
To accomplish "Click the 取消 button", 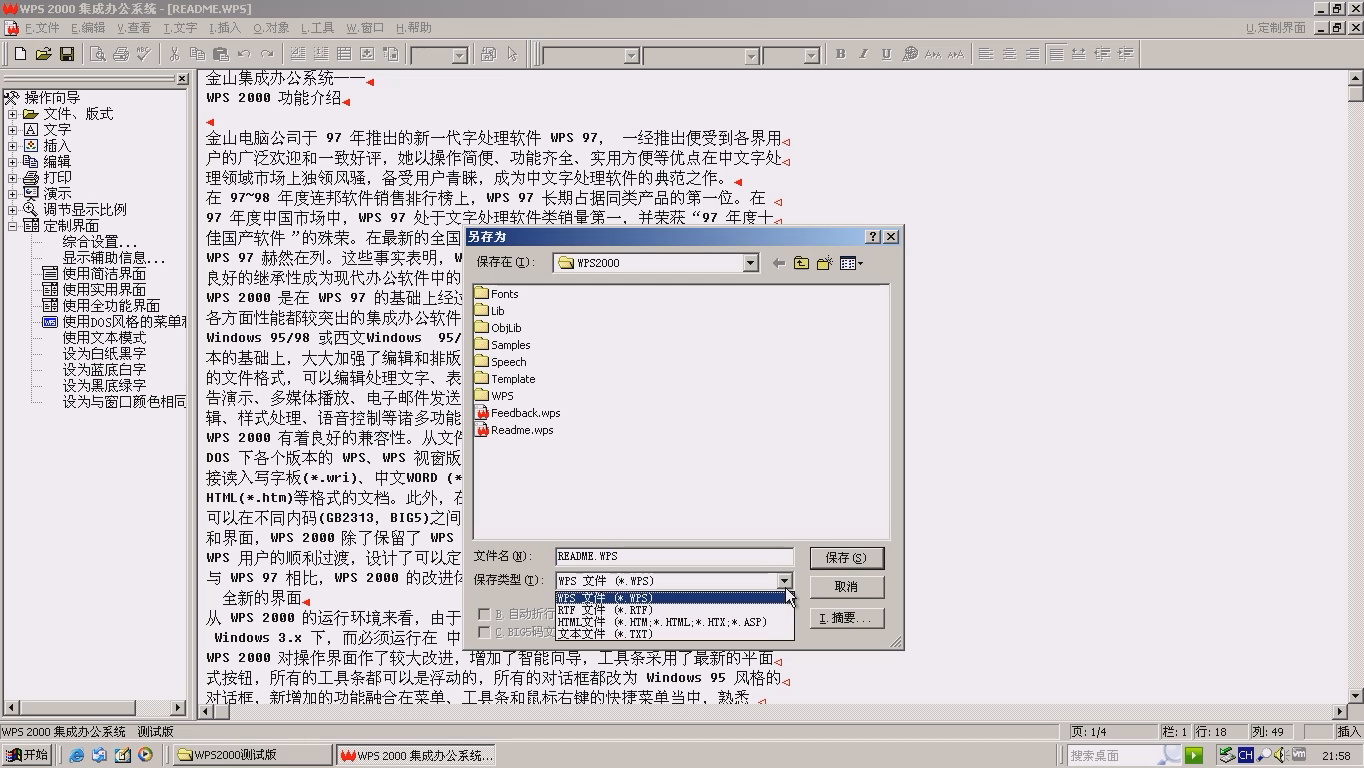I will [x=845, y=587].
